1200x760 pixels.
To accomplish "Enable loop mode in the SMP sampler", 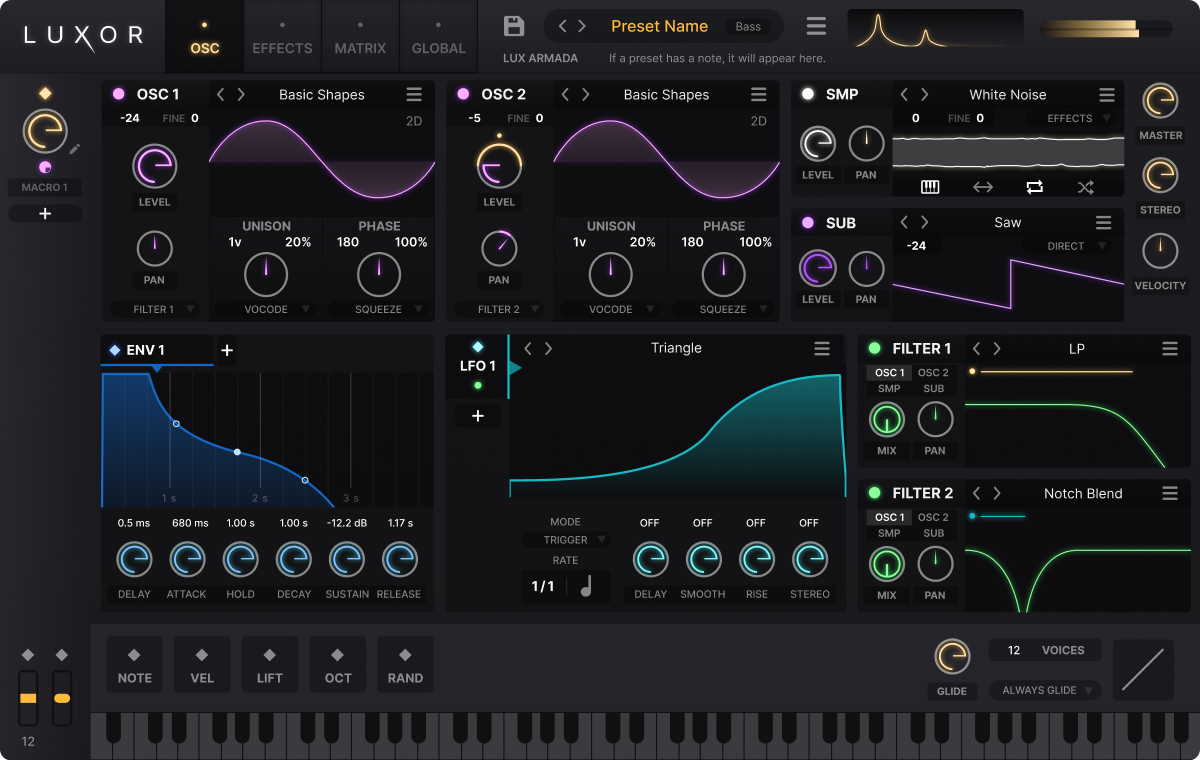I will [x=1034, y=186].
